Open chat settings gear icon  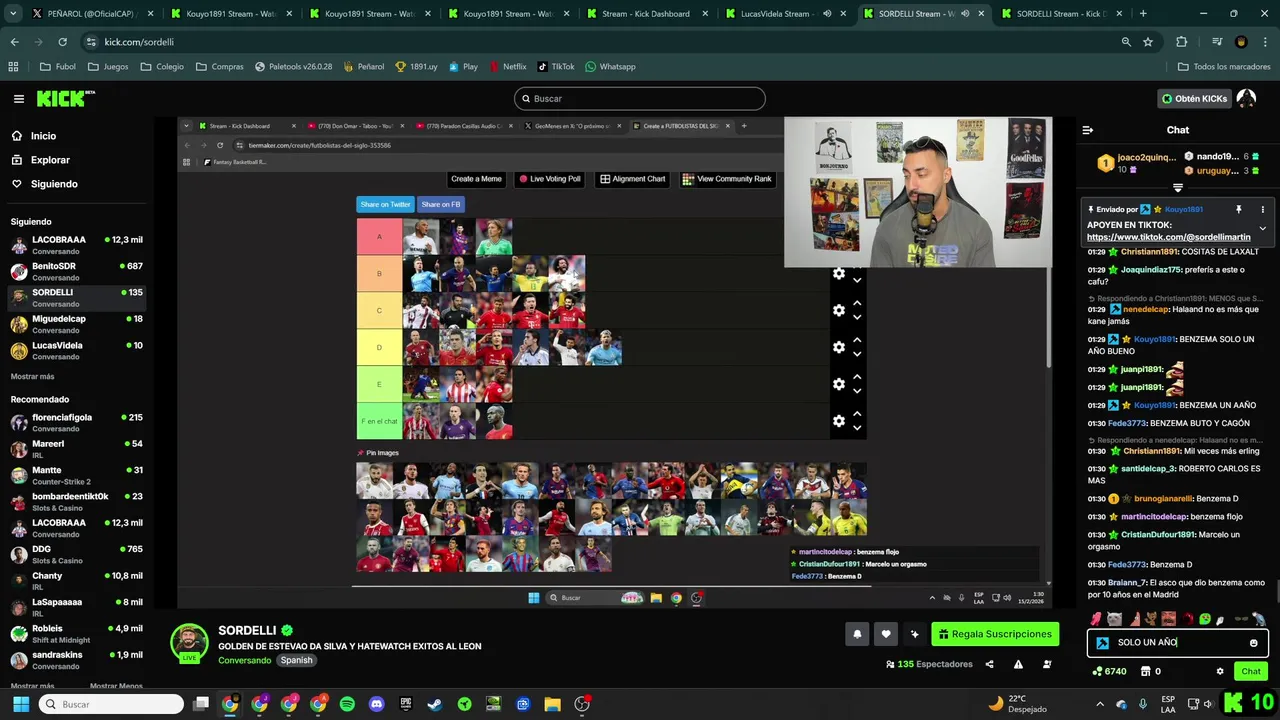coord(1219,671)
